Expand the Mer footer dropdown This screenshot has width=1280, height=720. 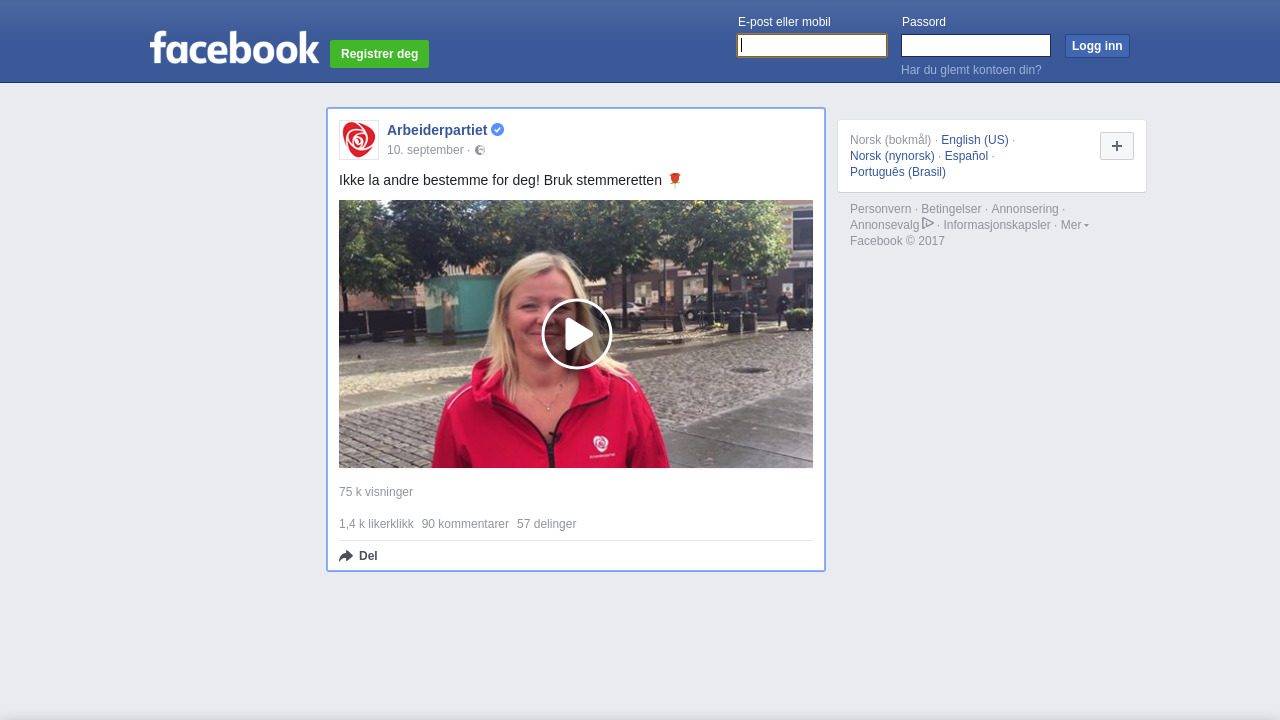(1074, 225)
